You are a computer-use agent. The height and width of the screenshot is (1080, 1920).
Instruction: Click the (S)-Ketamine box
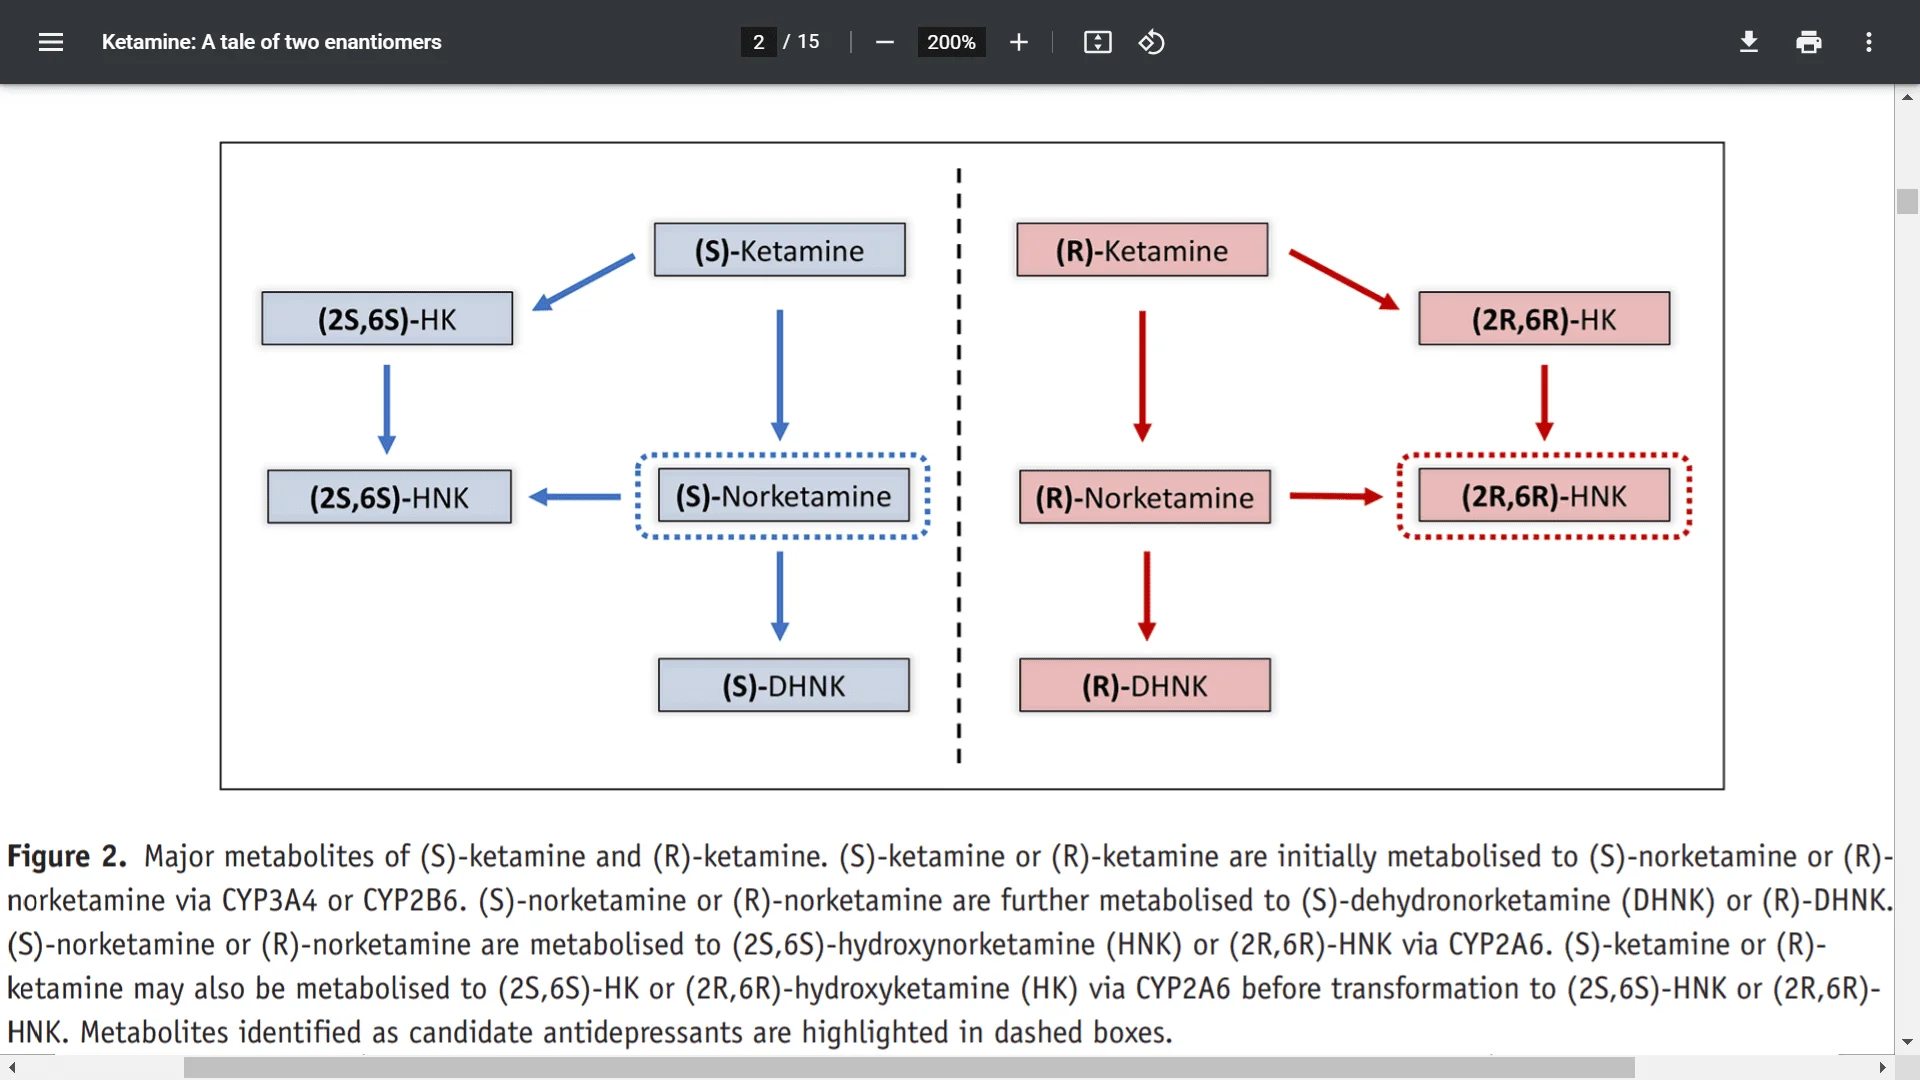[779, 250]
